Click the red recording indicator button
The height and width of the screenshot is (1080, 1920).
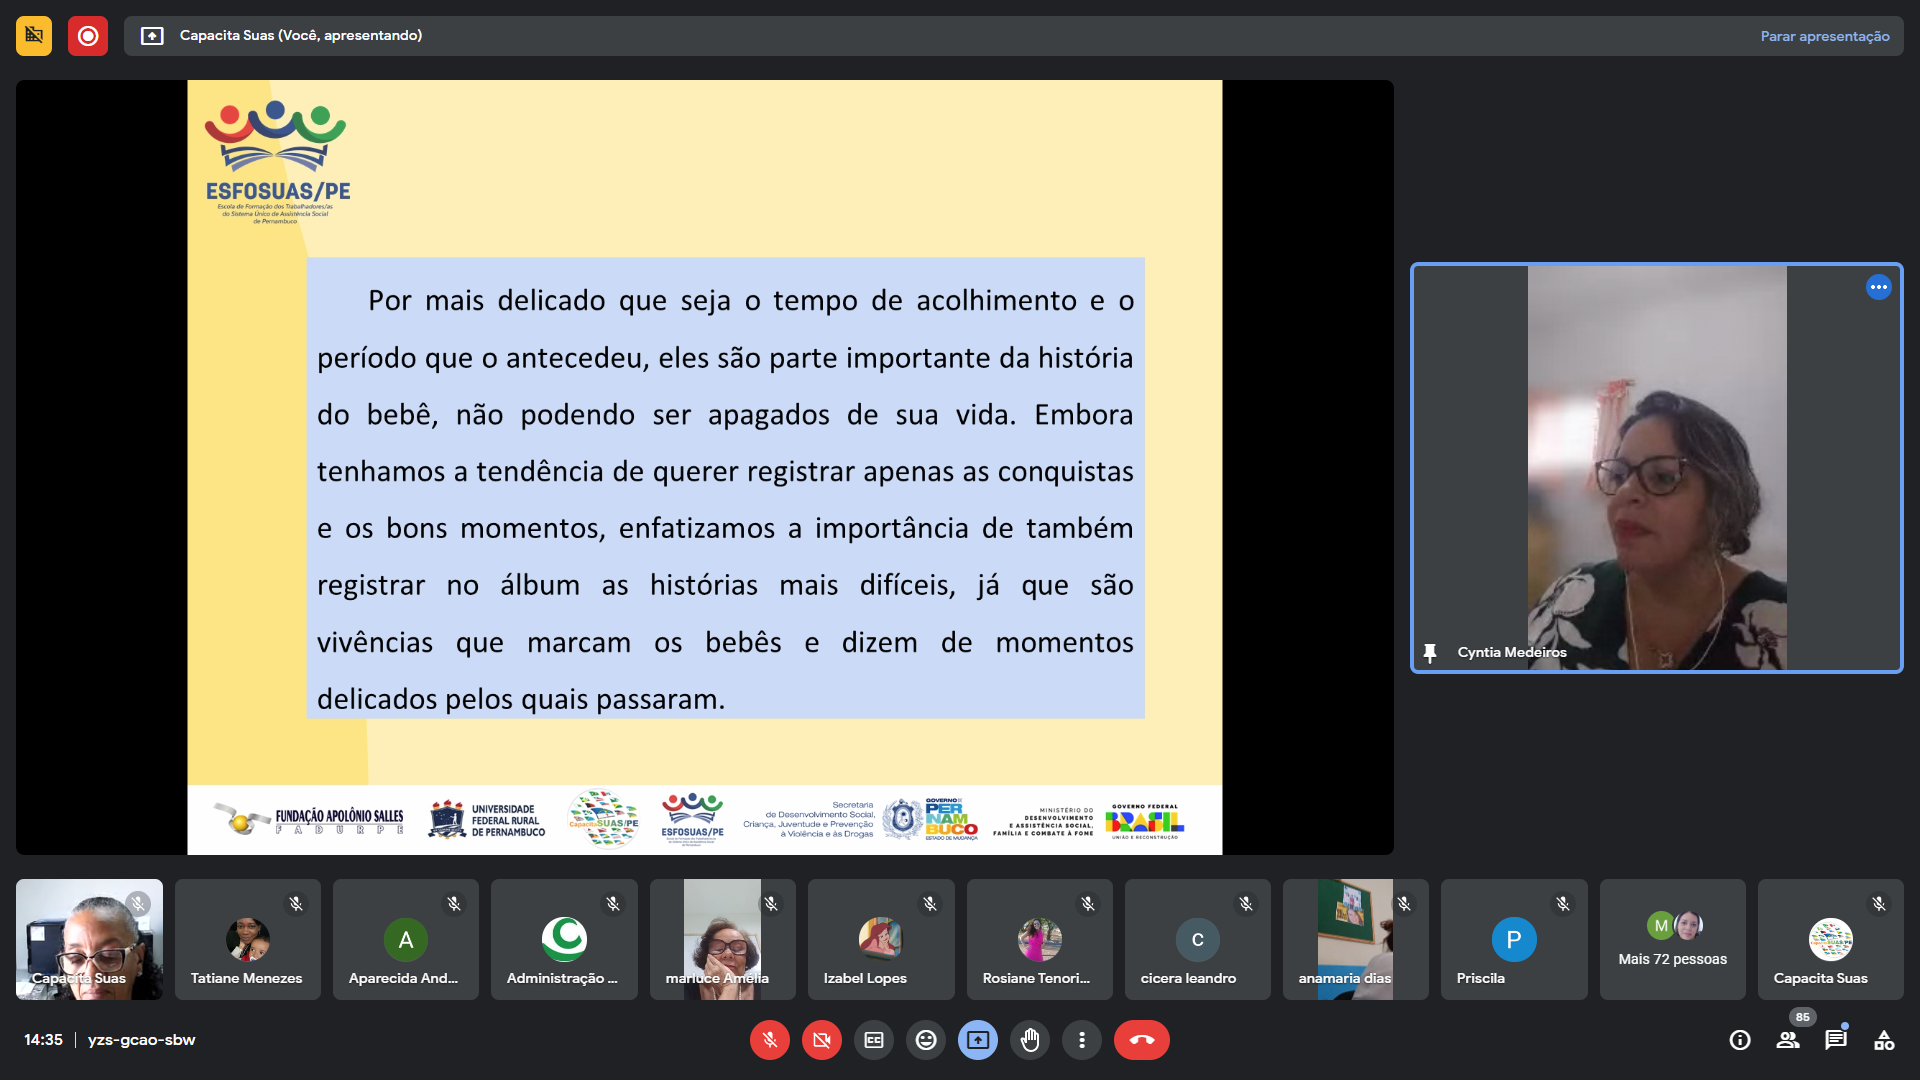click(88, 36)
